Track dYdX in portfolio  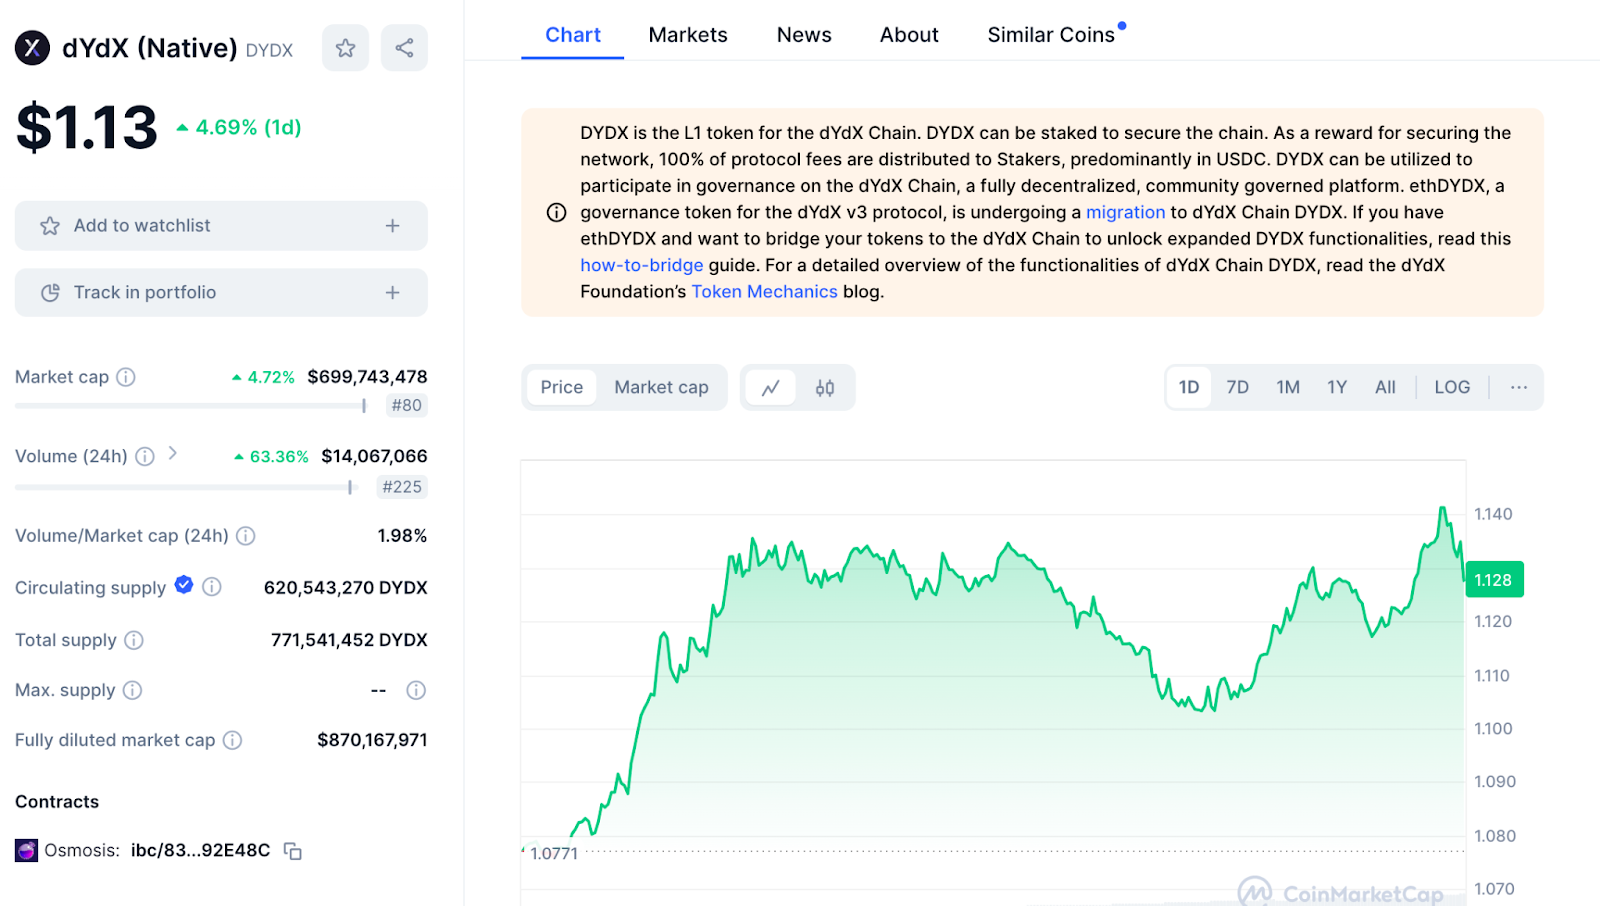pos(221,293)
